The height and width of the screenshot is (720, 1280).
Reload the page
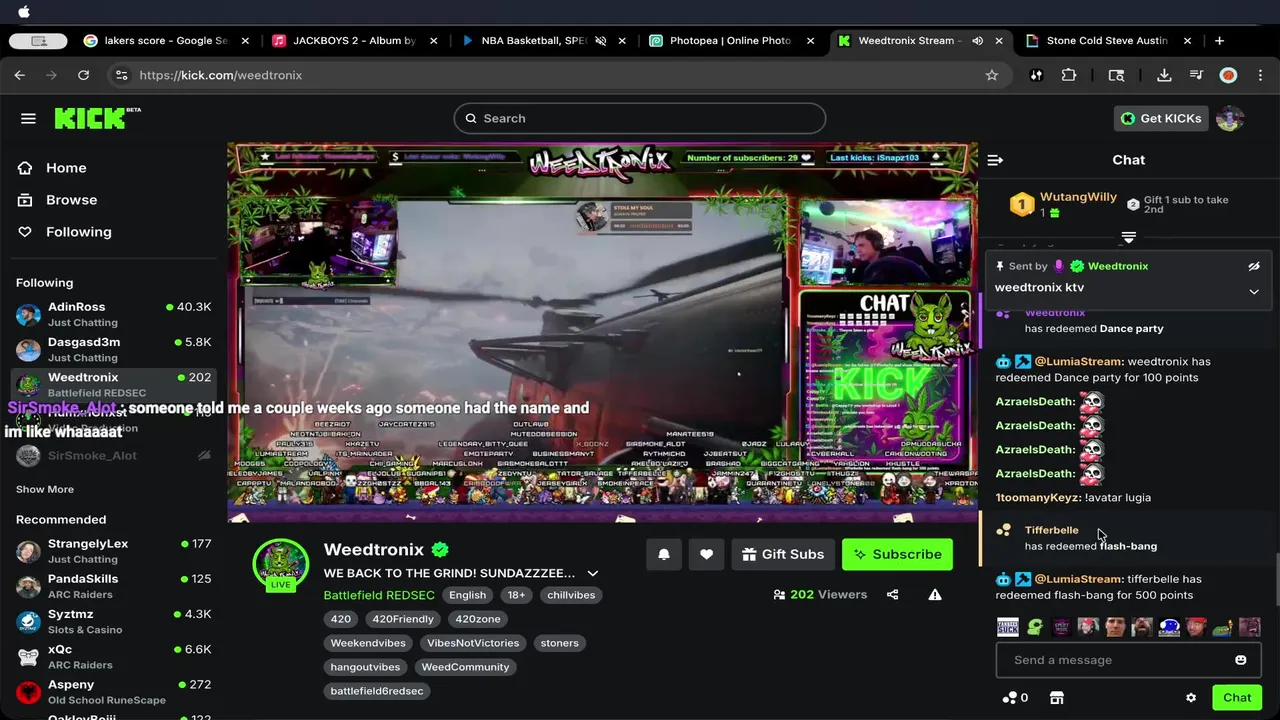pyautogui.click(x=83, y=75)
